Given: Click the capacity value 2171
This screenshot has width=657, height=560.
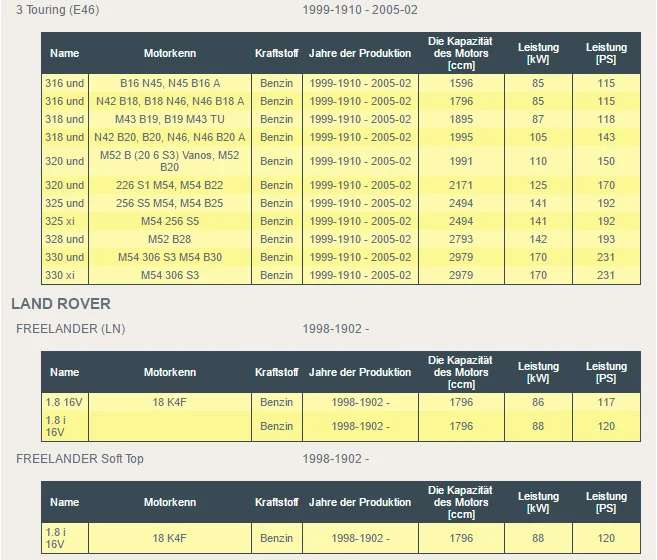Looking at the screenshot, I should pos(461,185).
